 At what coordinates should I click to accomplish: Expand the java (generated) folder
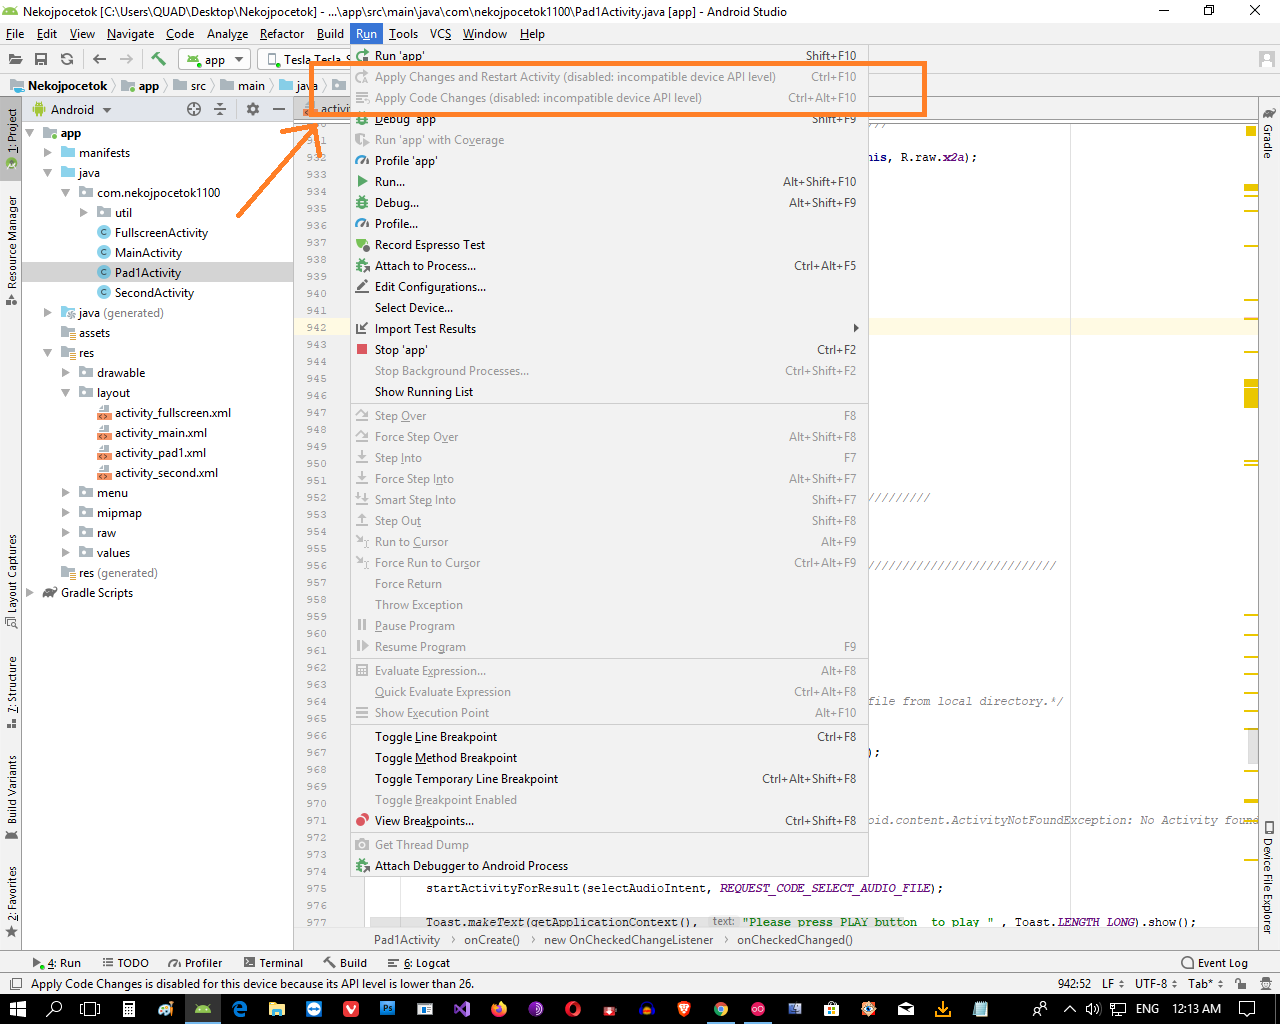coord(48,313)
